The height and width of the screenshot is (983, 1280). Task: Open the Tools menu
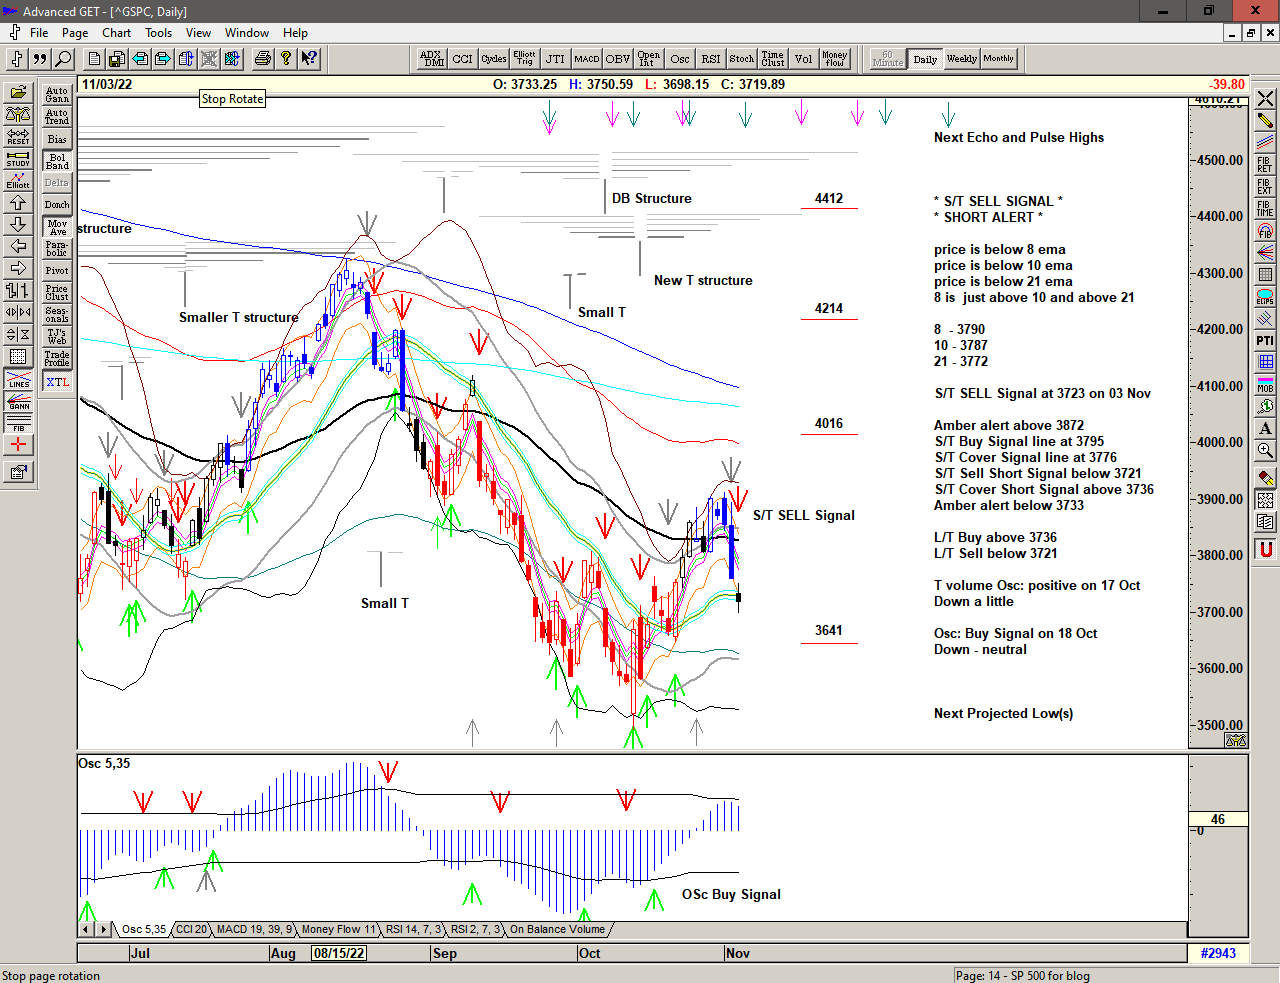click(158, 33)
